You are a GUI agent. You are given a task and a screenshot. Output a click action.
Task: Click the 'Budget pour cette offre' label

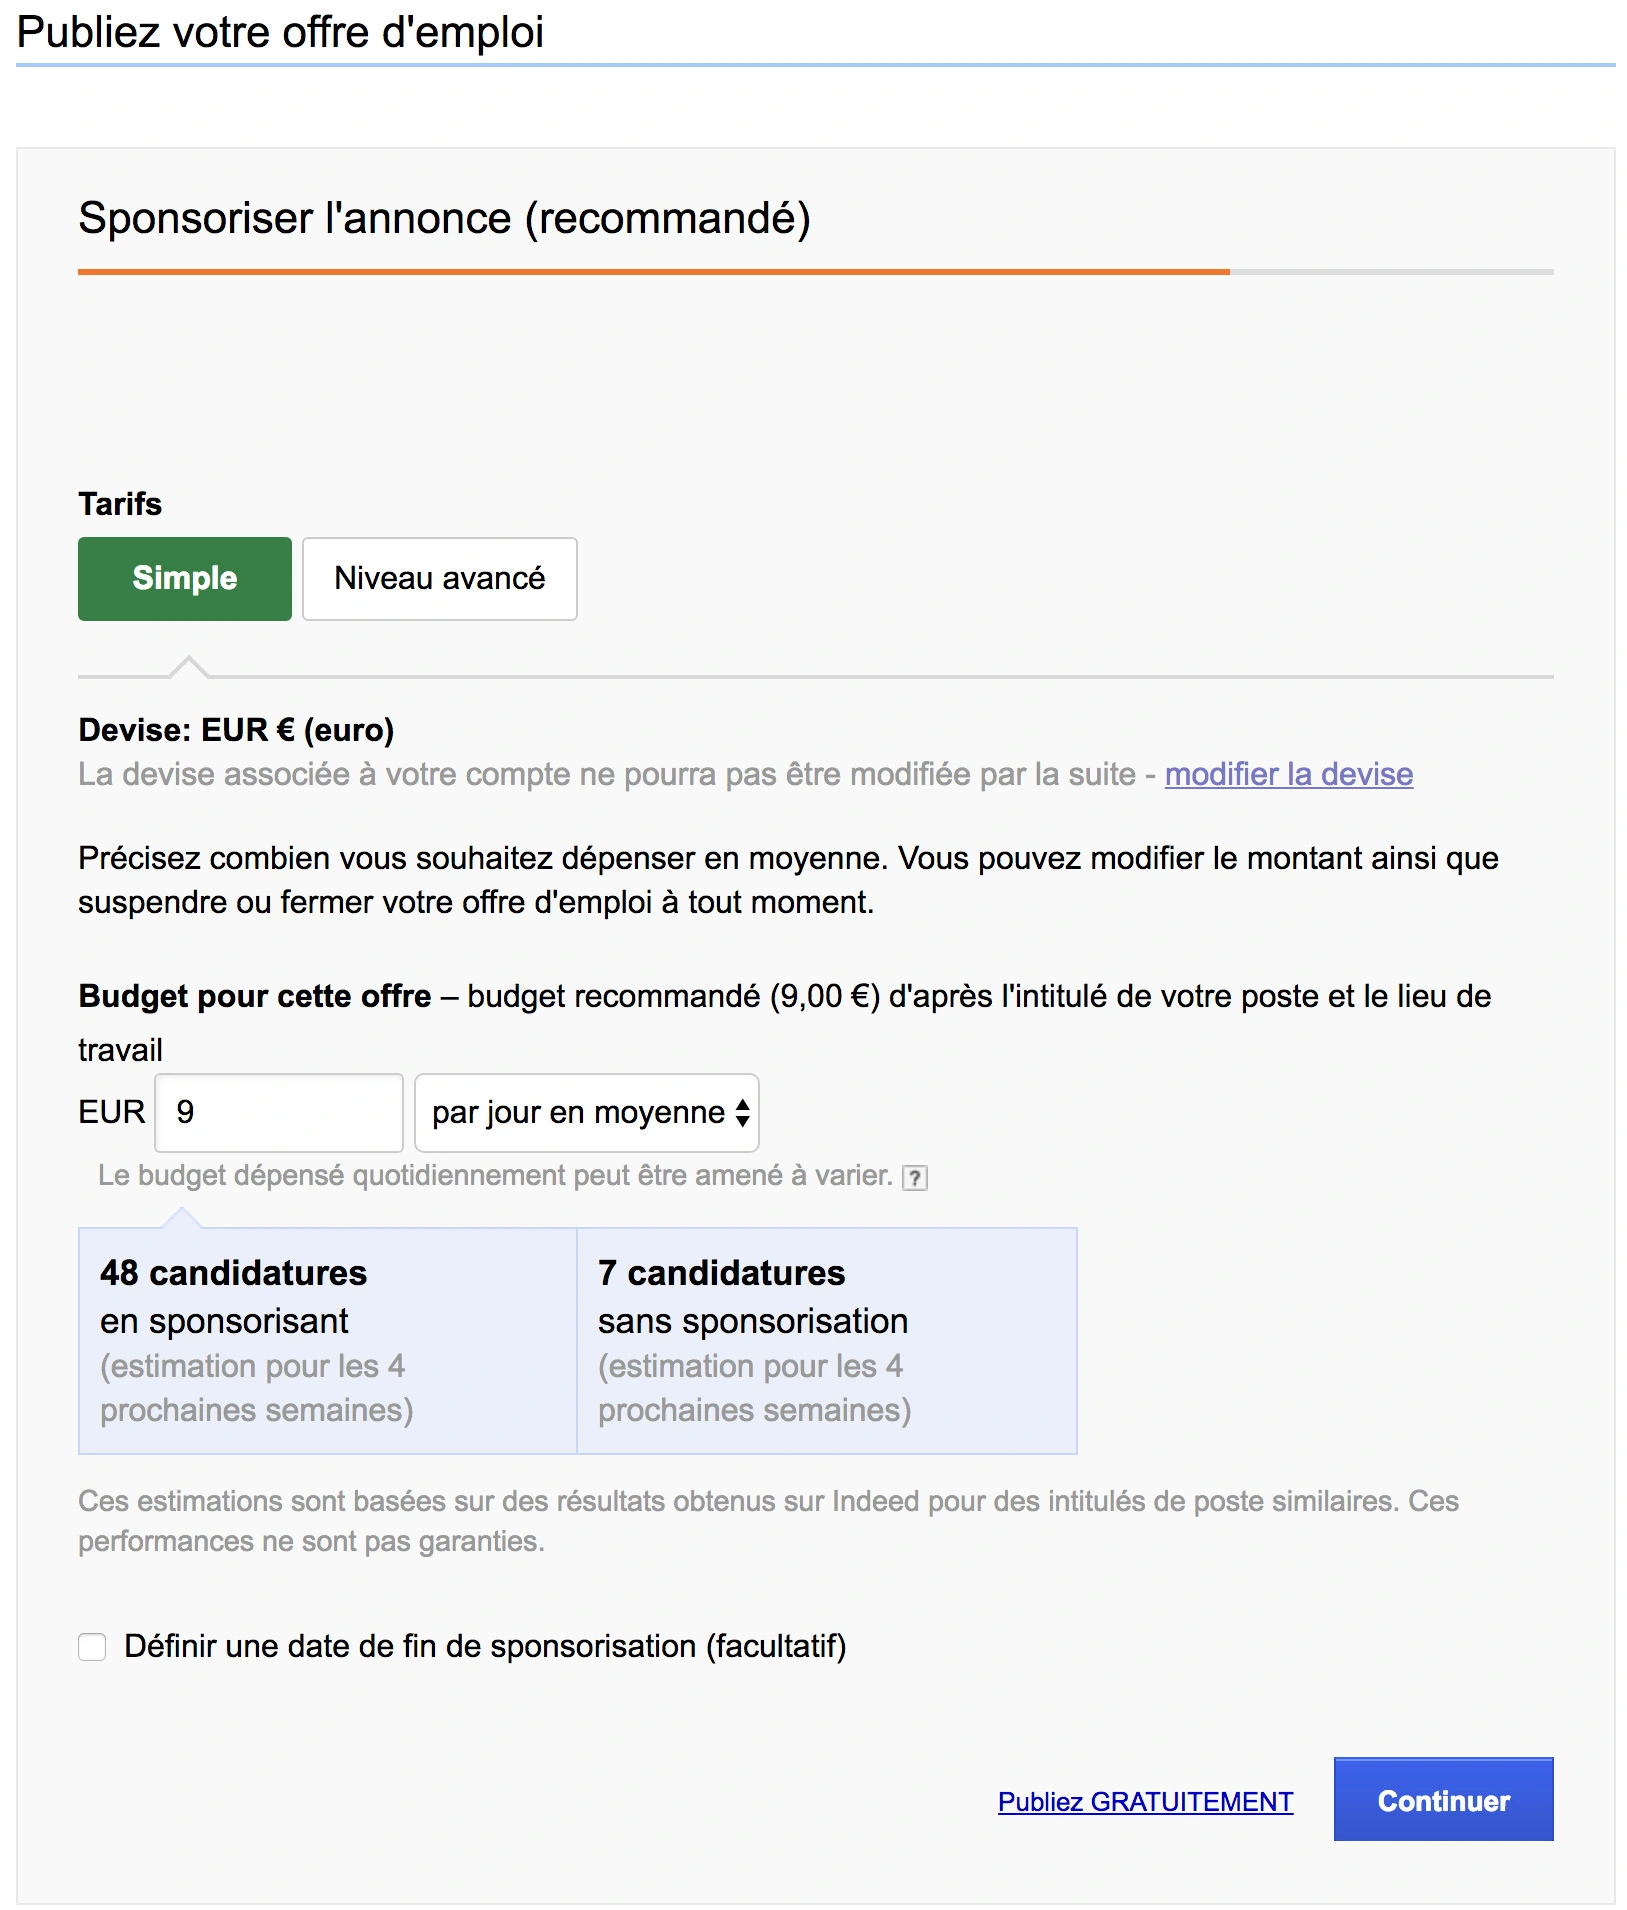[255, 996]
